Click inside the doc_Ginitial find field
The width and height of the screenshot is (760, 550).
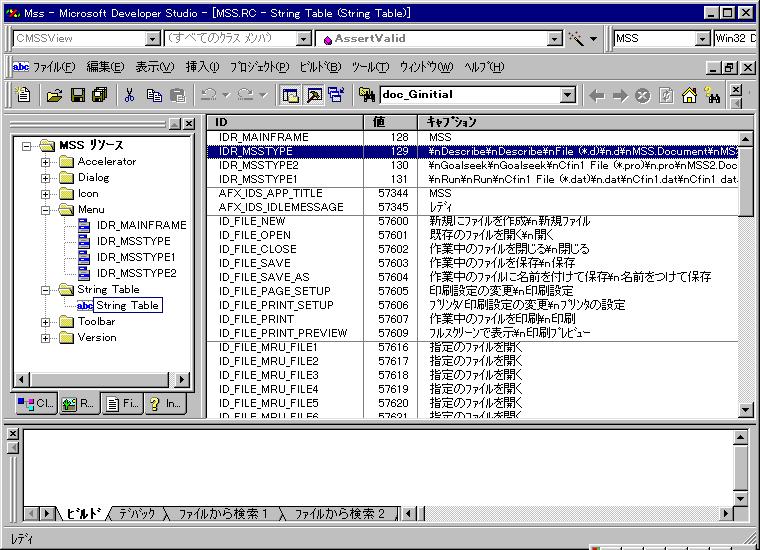pos(469,95)
